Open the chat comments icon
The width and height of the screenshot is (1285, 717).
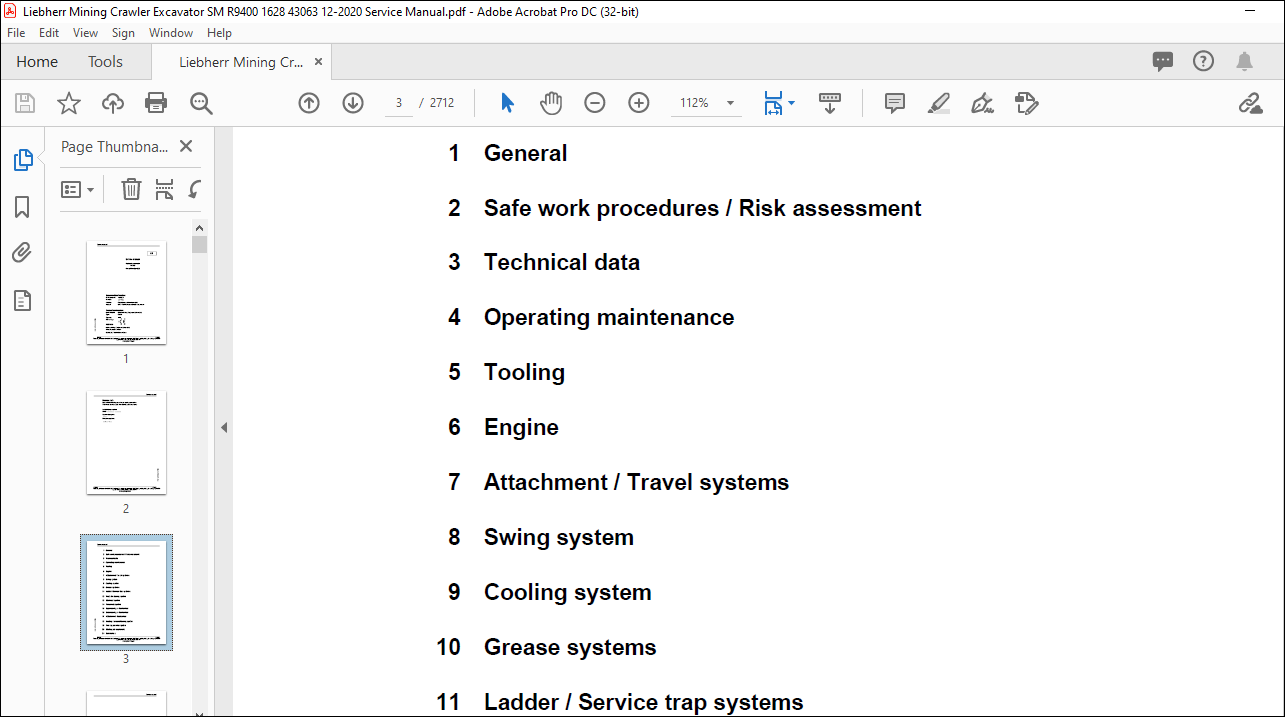[1163, 61]
